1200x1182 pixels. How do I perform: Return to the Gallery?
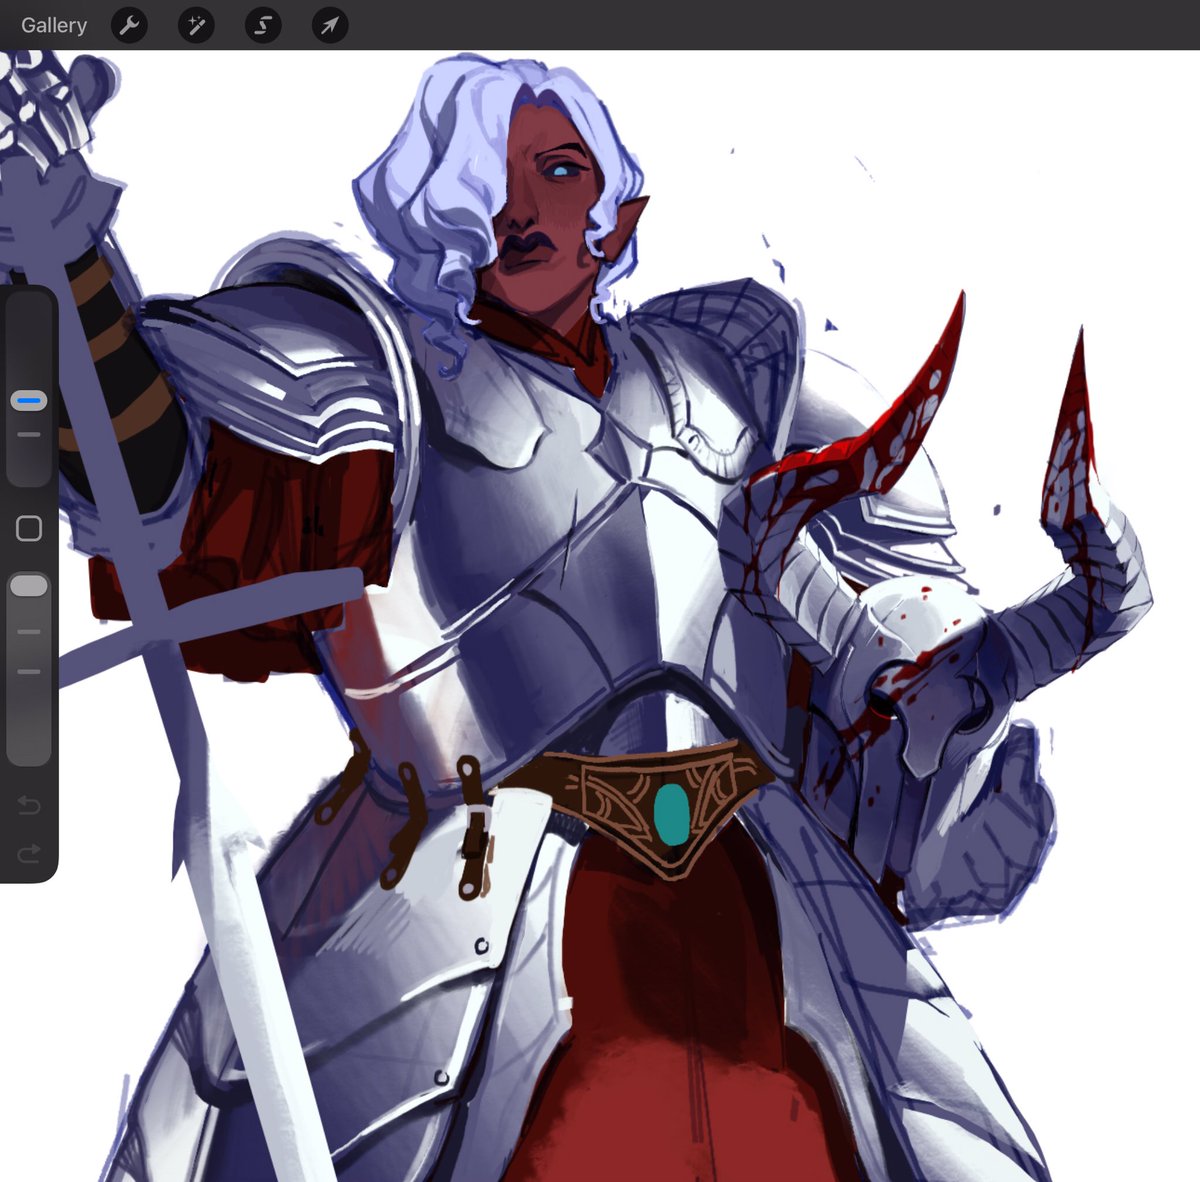54,25
